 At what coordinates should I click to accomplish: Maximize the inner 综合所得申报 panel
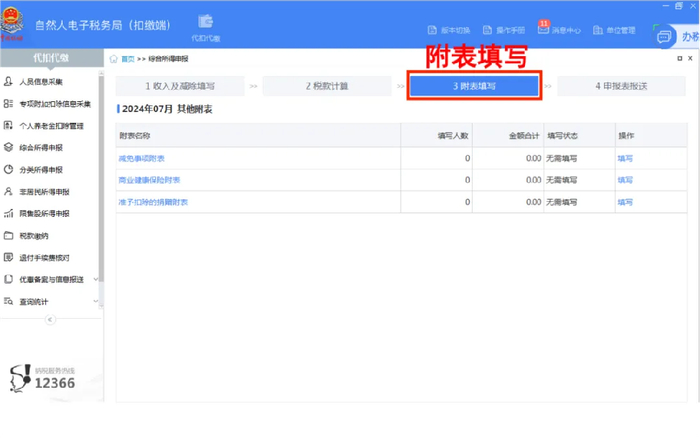(680, 58)
